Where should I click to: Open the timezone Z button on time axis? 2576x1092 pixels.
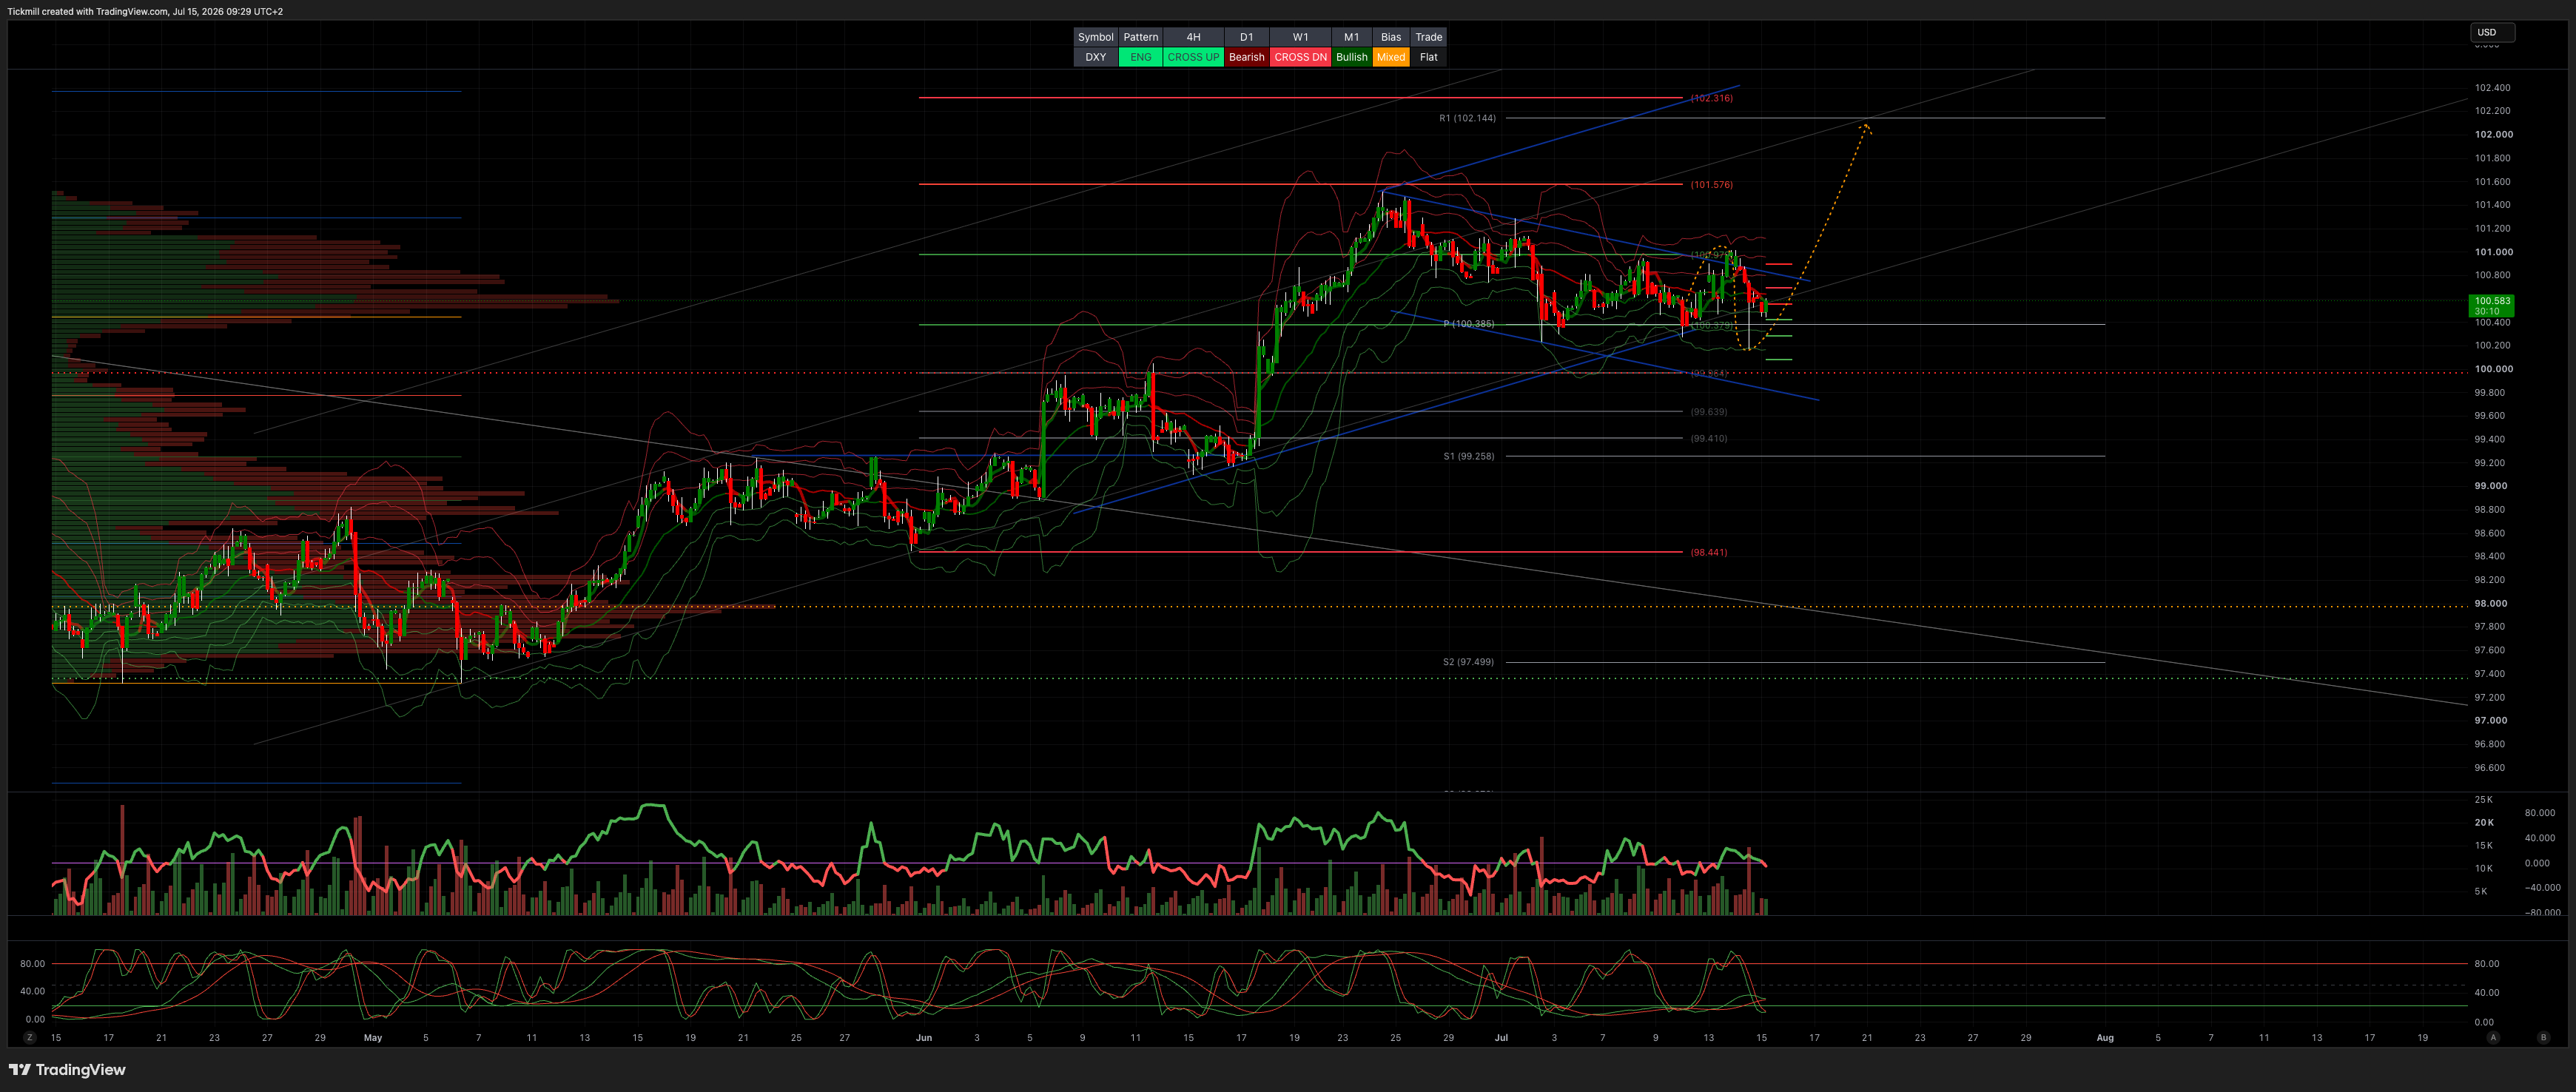[x=30, y=1038]
